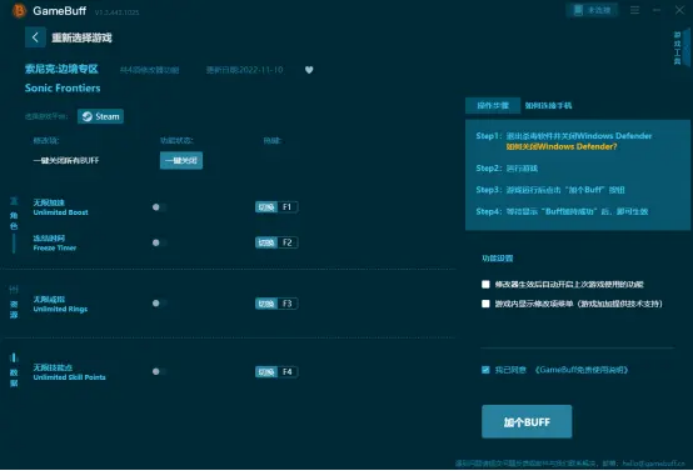Change hotkey mode for F3 Unlimited Rings
This screenshot has width=693, height=472.
pyautogui.click(x=266, y=304)
